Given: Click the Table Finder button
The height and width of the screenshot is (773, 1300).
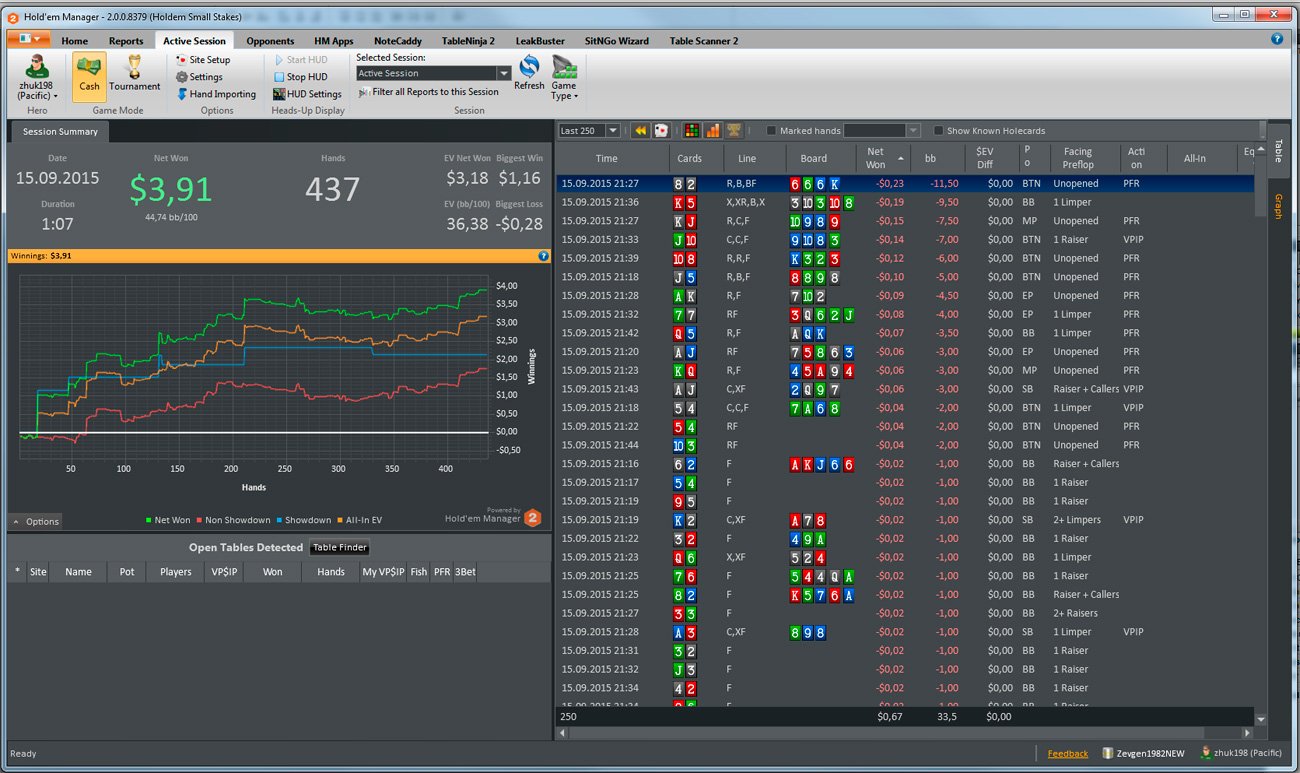Looking at the screenshot, I should [339, 547].
